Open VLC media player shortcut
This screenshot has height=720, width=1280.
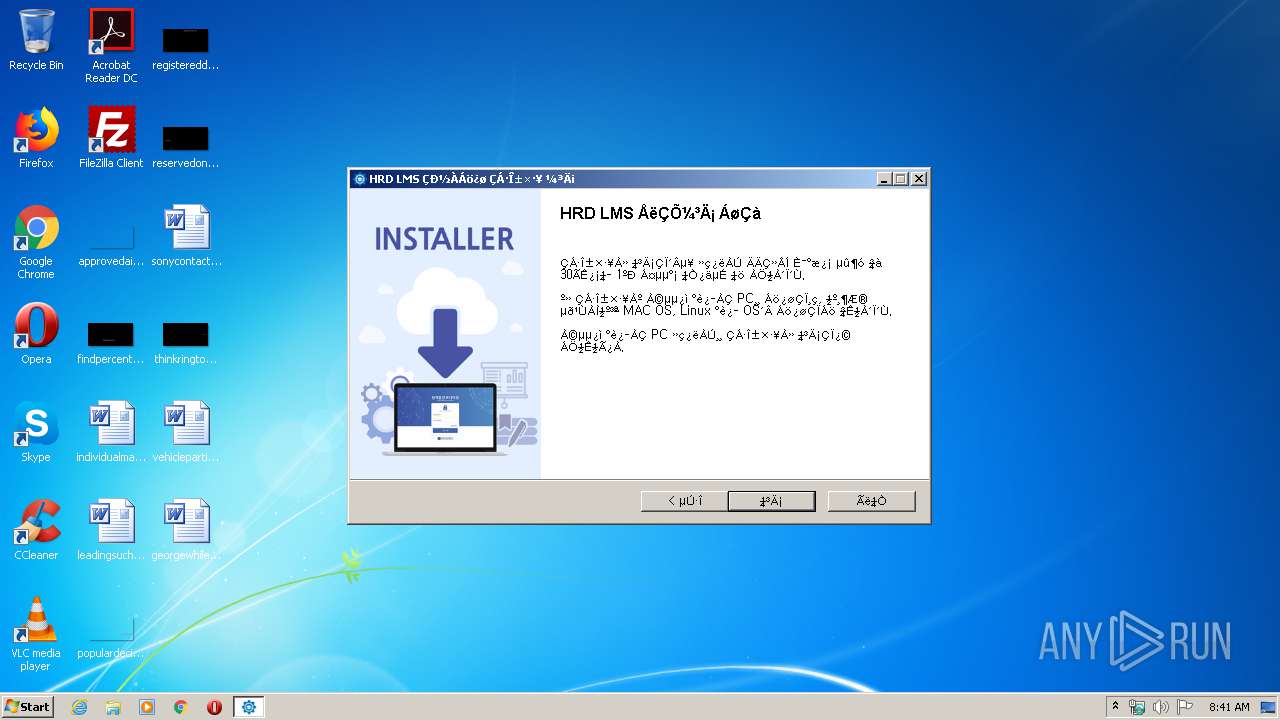[x=36, y=635]
